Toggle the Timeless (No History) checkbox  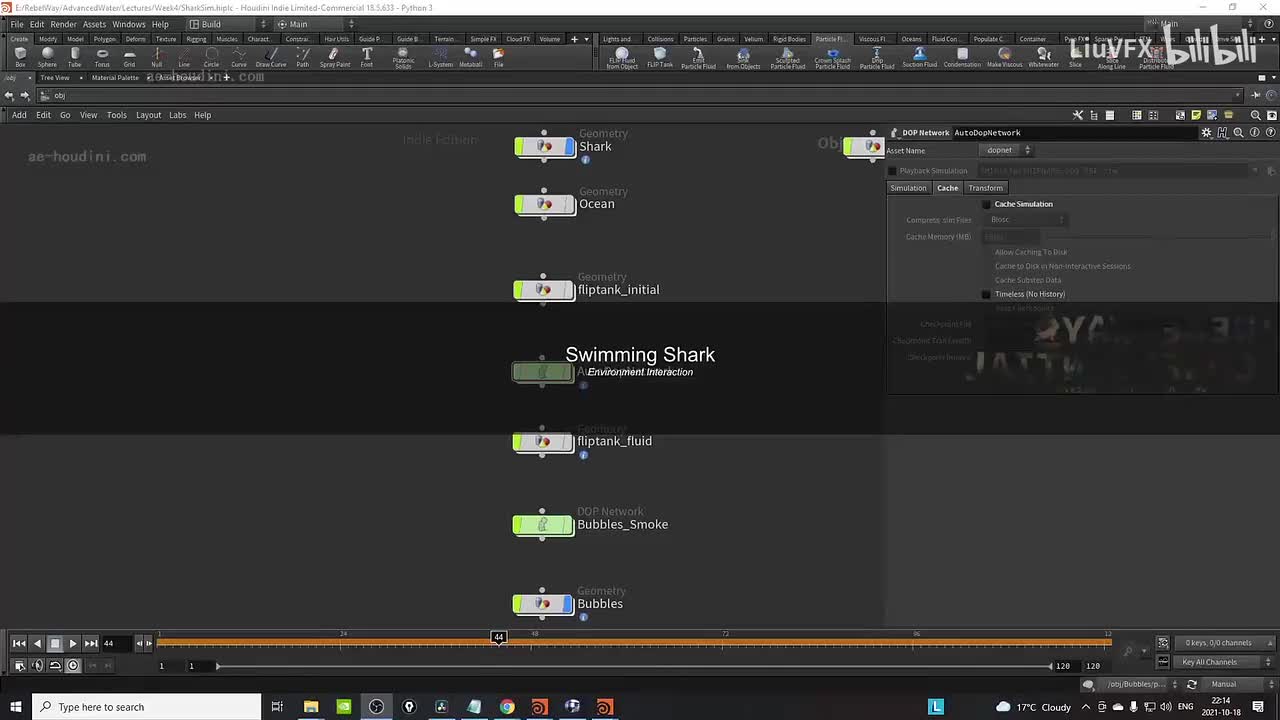coord(986,294)
